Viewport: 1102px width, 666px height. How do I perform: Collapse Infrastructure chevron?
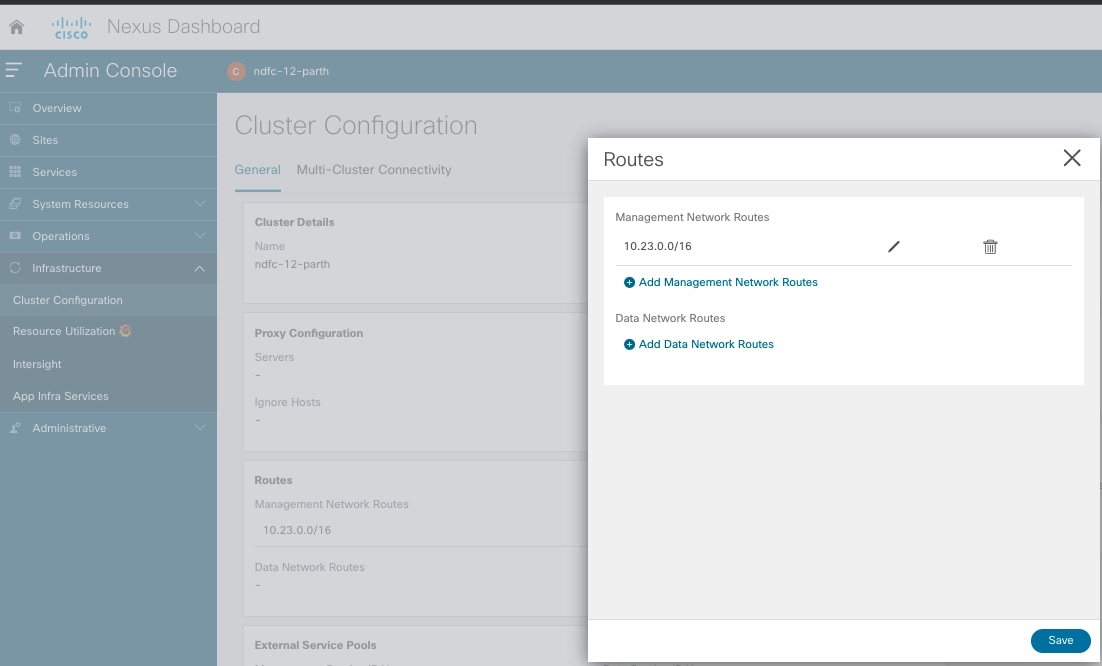pyautogui.click(x=200, y=268)
